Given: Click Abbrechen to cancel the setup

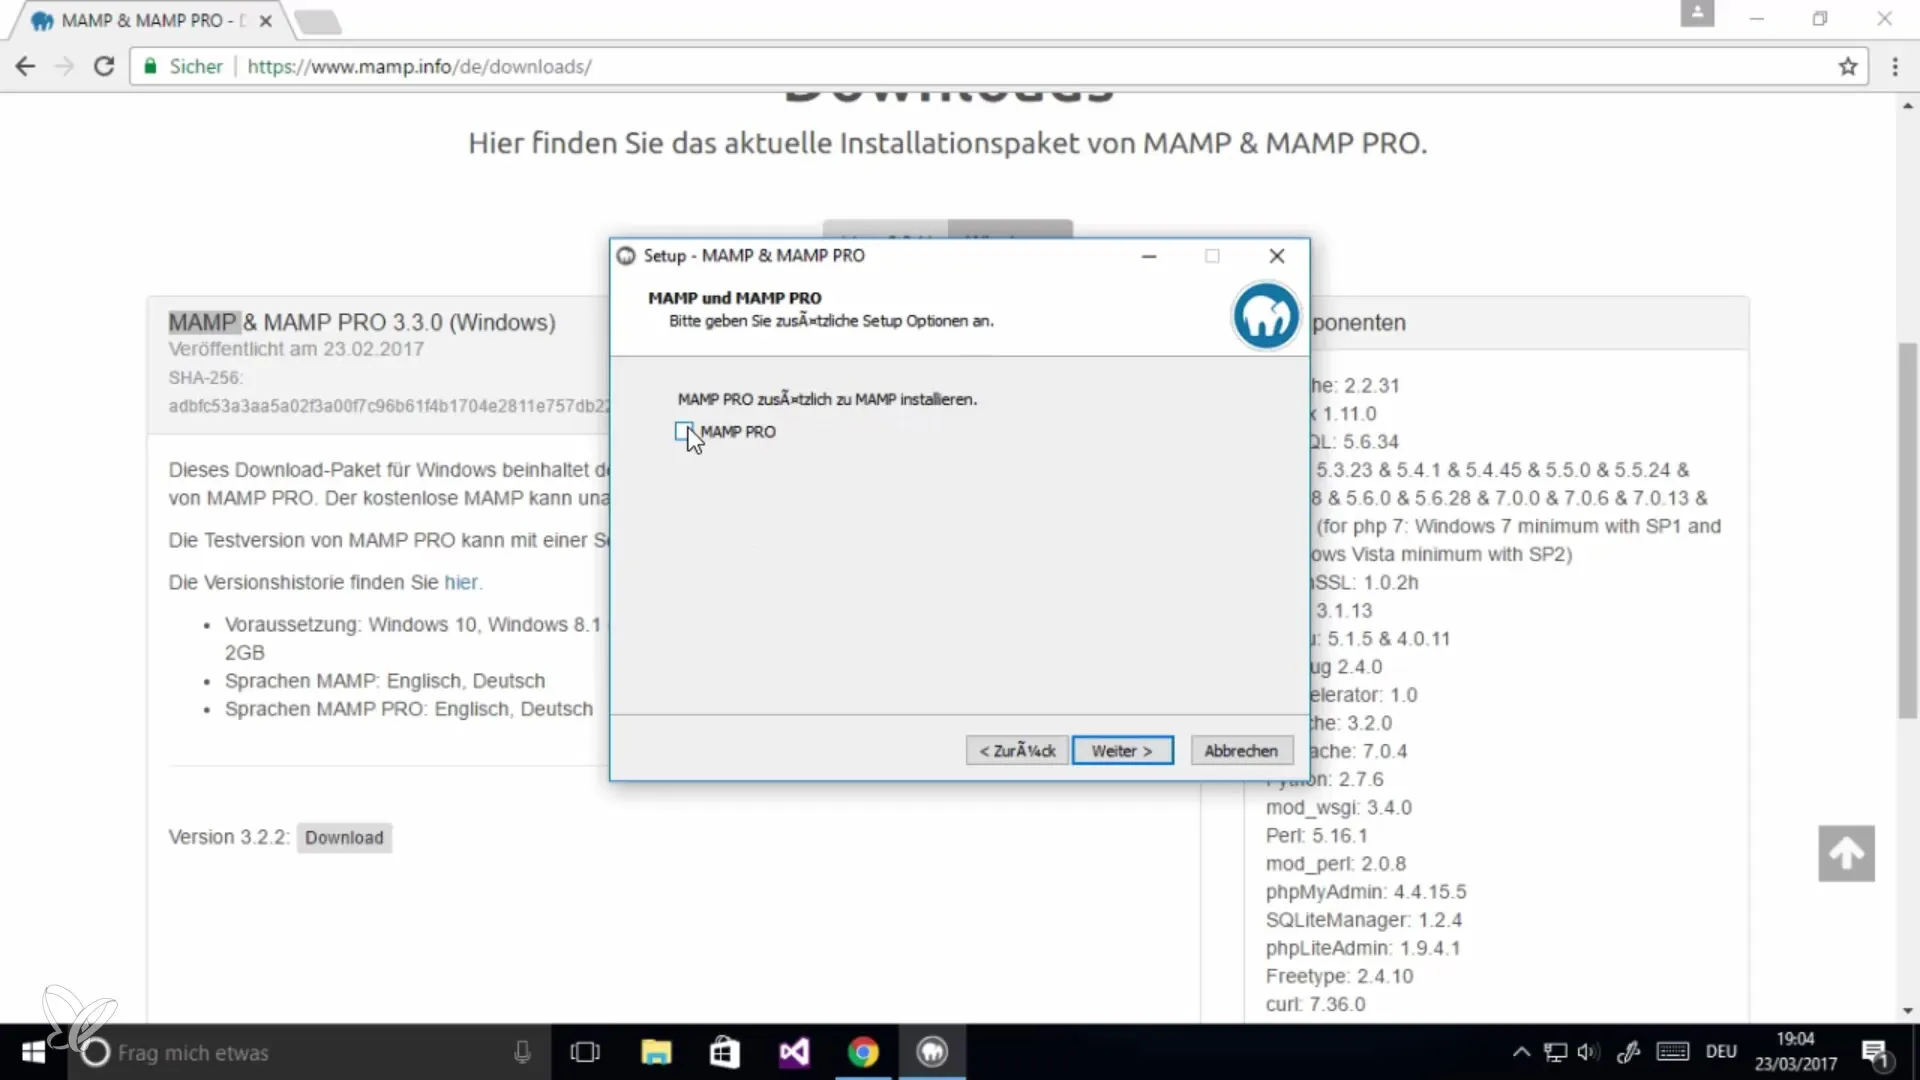Looking at the screenshot, I should tap(1241, 751).
